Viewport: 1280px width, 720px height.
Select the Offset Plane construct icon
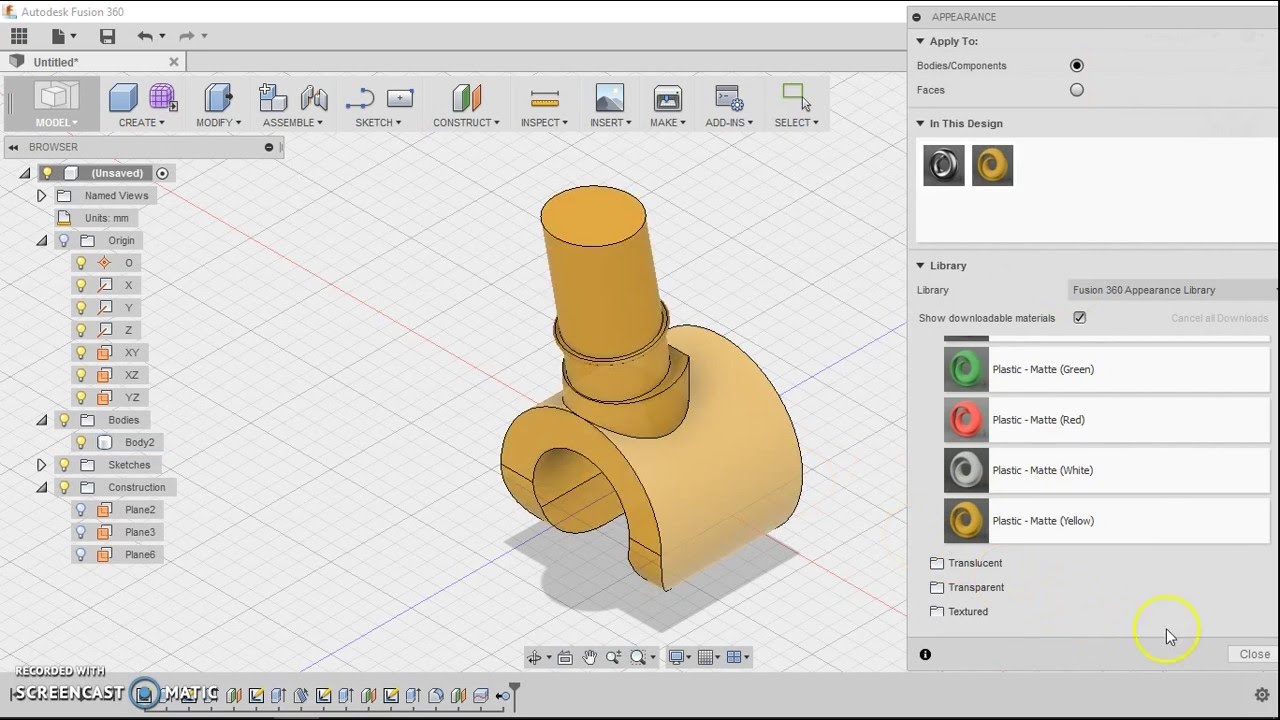coord(466,97)
